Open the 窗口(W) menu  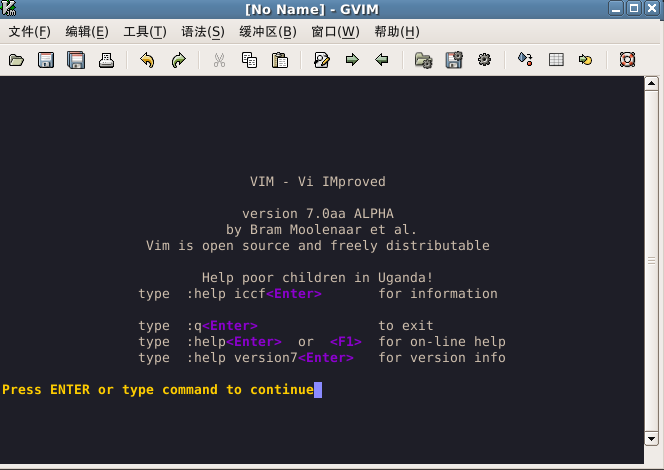(335, 32)
